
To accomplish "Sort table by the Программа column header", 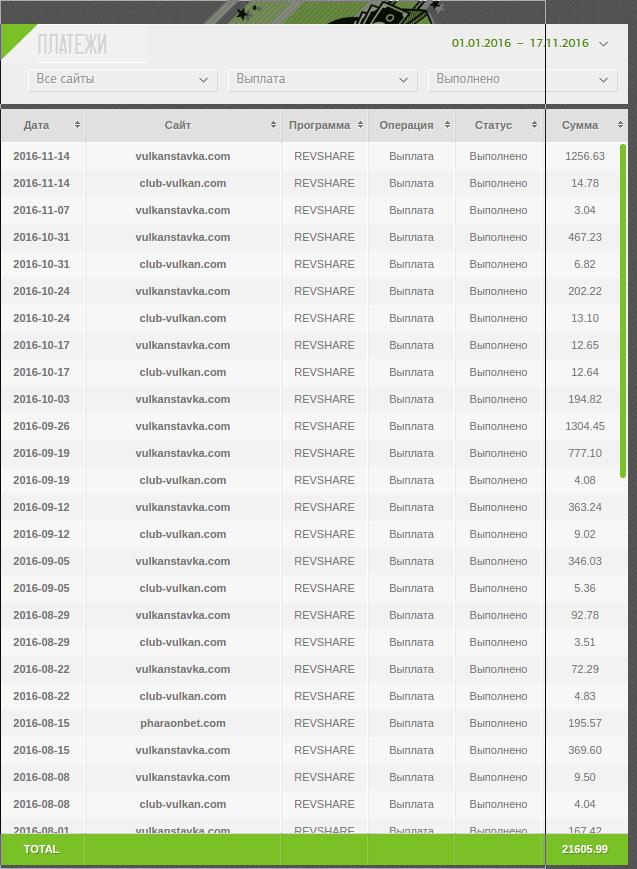I will pos(324,125).
